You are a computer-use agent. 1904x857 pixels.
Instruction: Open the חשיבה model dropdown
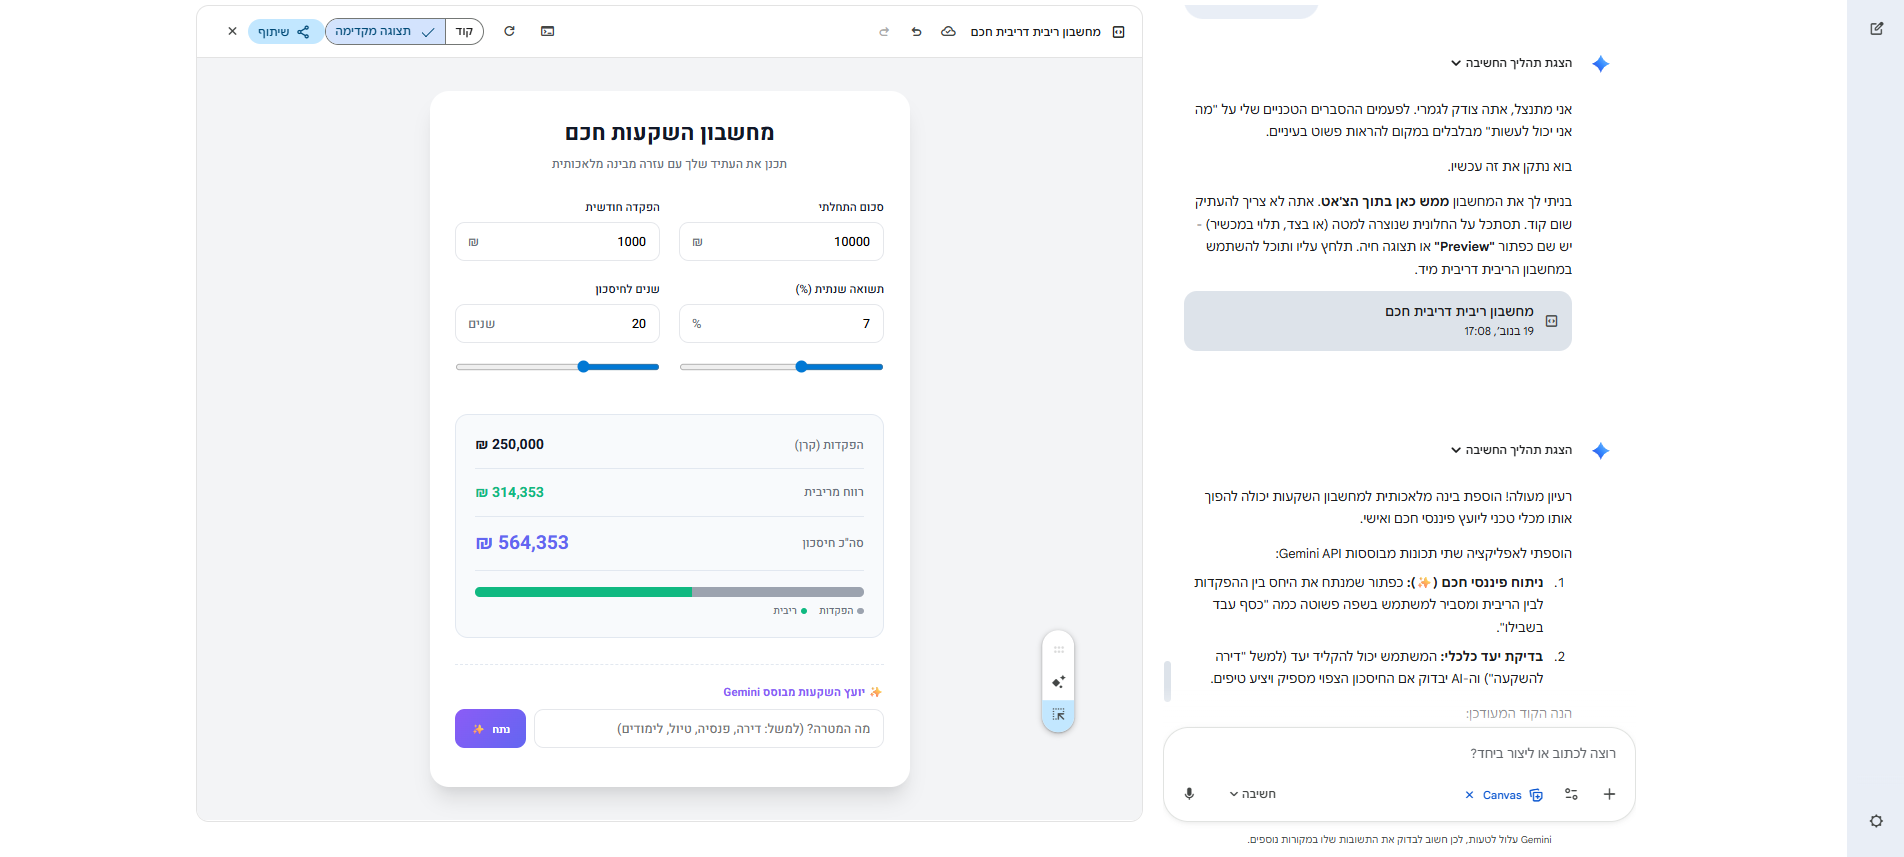tap(1252, 794)
